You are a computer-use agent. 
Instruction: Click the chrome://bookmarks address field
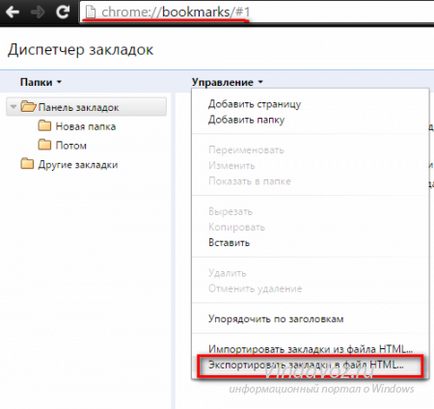(x=257, y=13)
